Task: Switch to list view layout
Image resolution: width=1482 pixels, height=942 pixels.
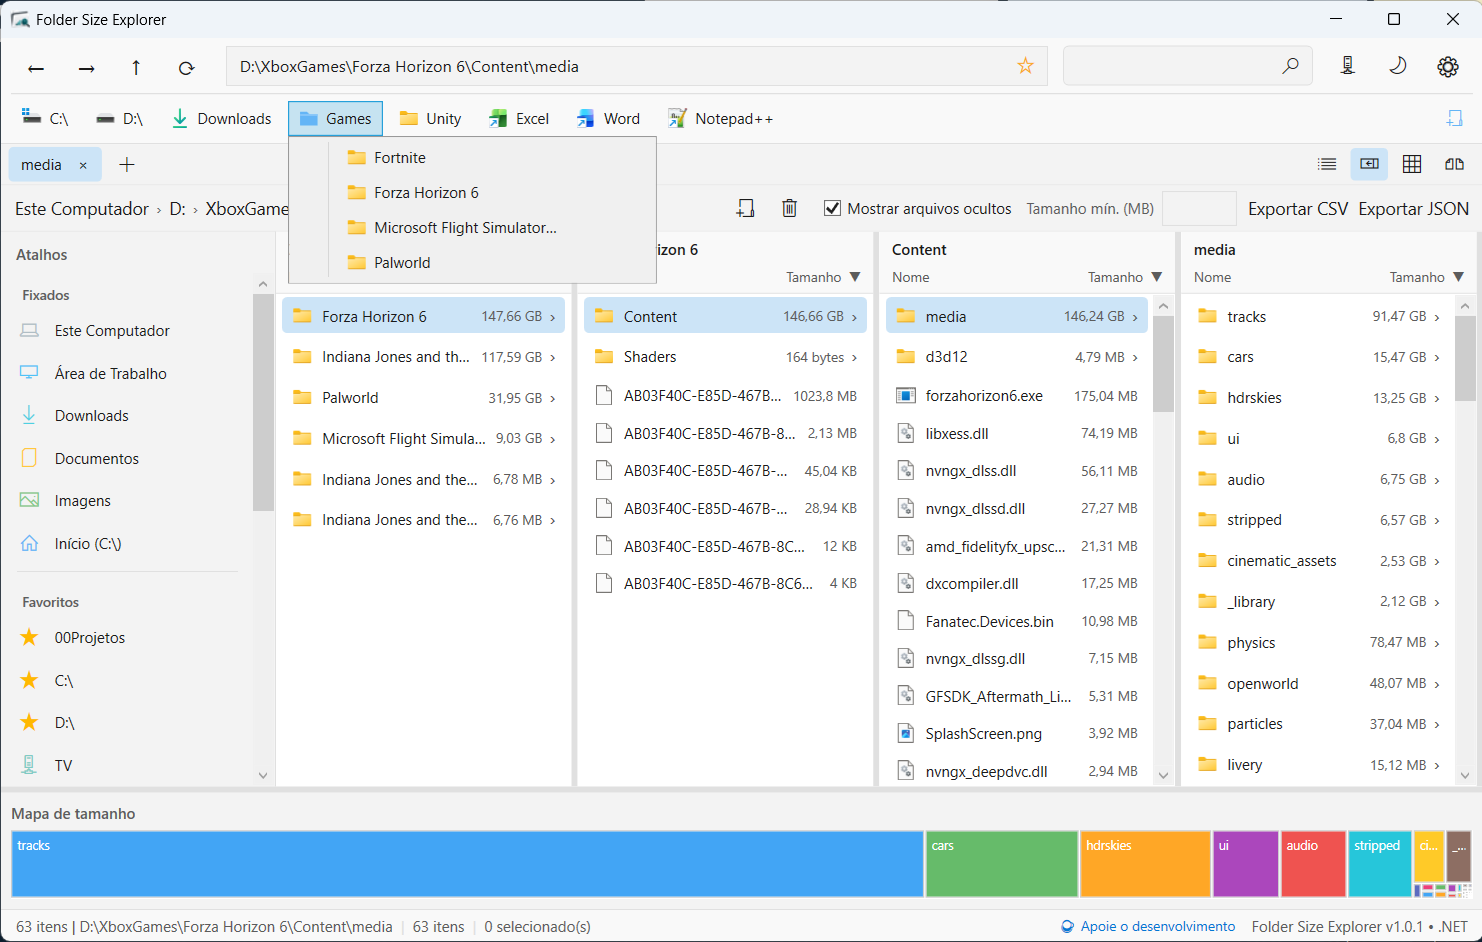Action: tap(1327, 164)
